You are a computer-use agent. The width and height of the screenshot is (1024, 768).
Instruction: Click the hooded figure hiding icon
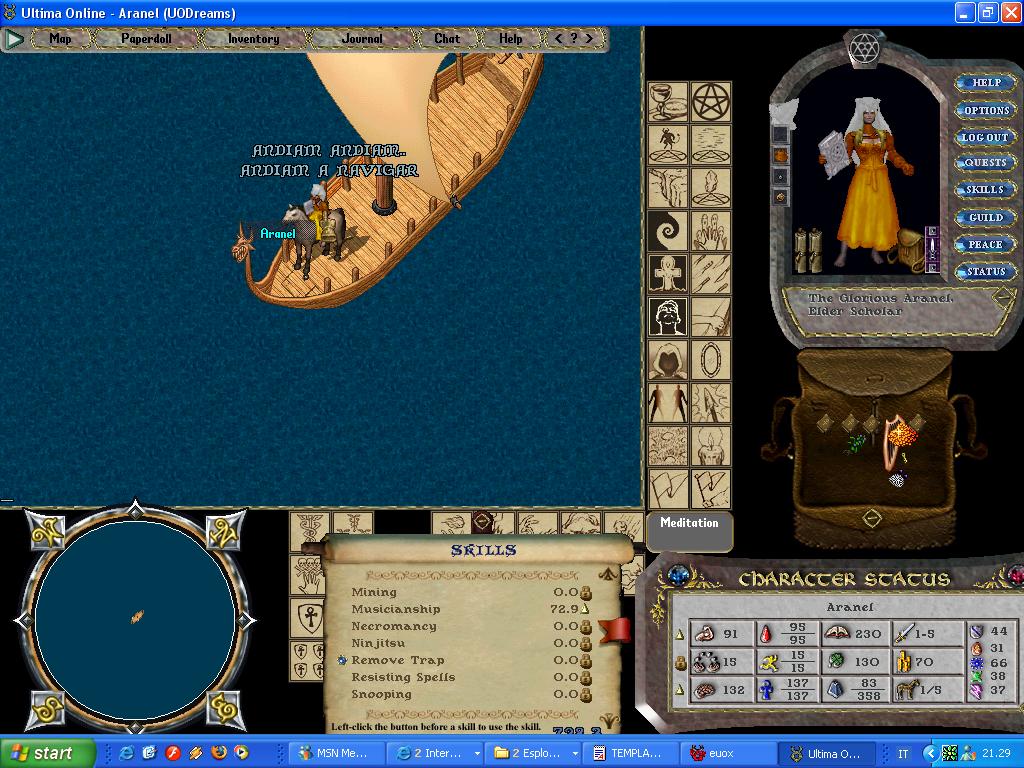pos(667,360)
